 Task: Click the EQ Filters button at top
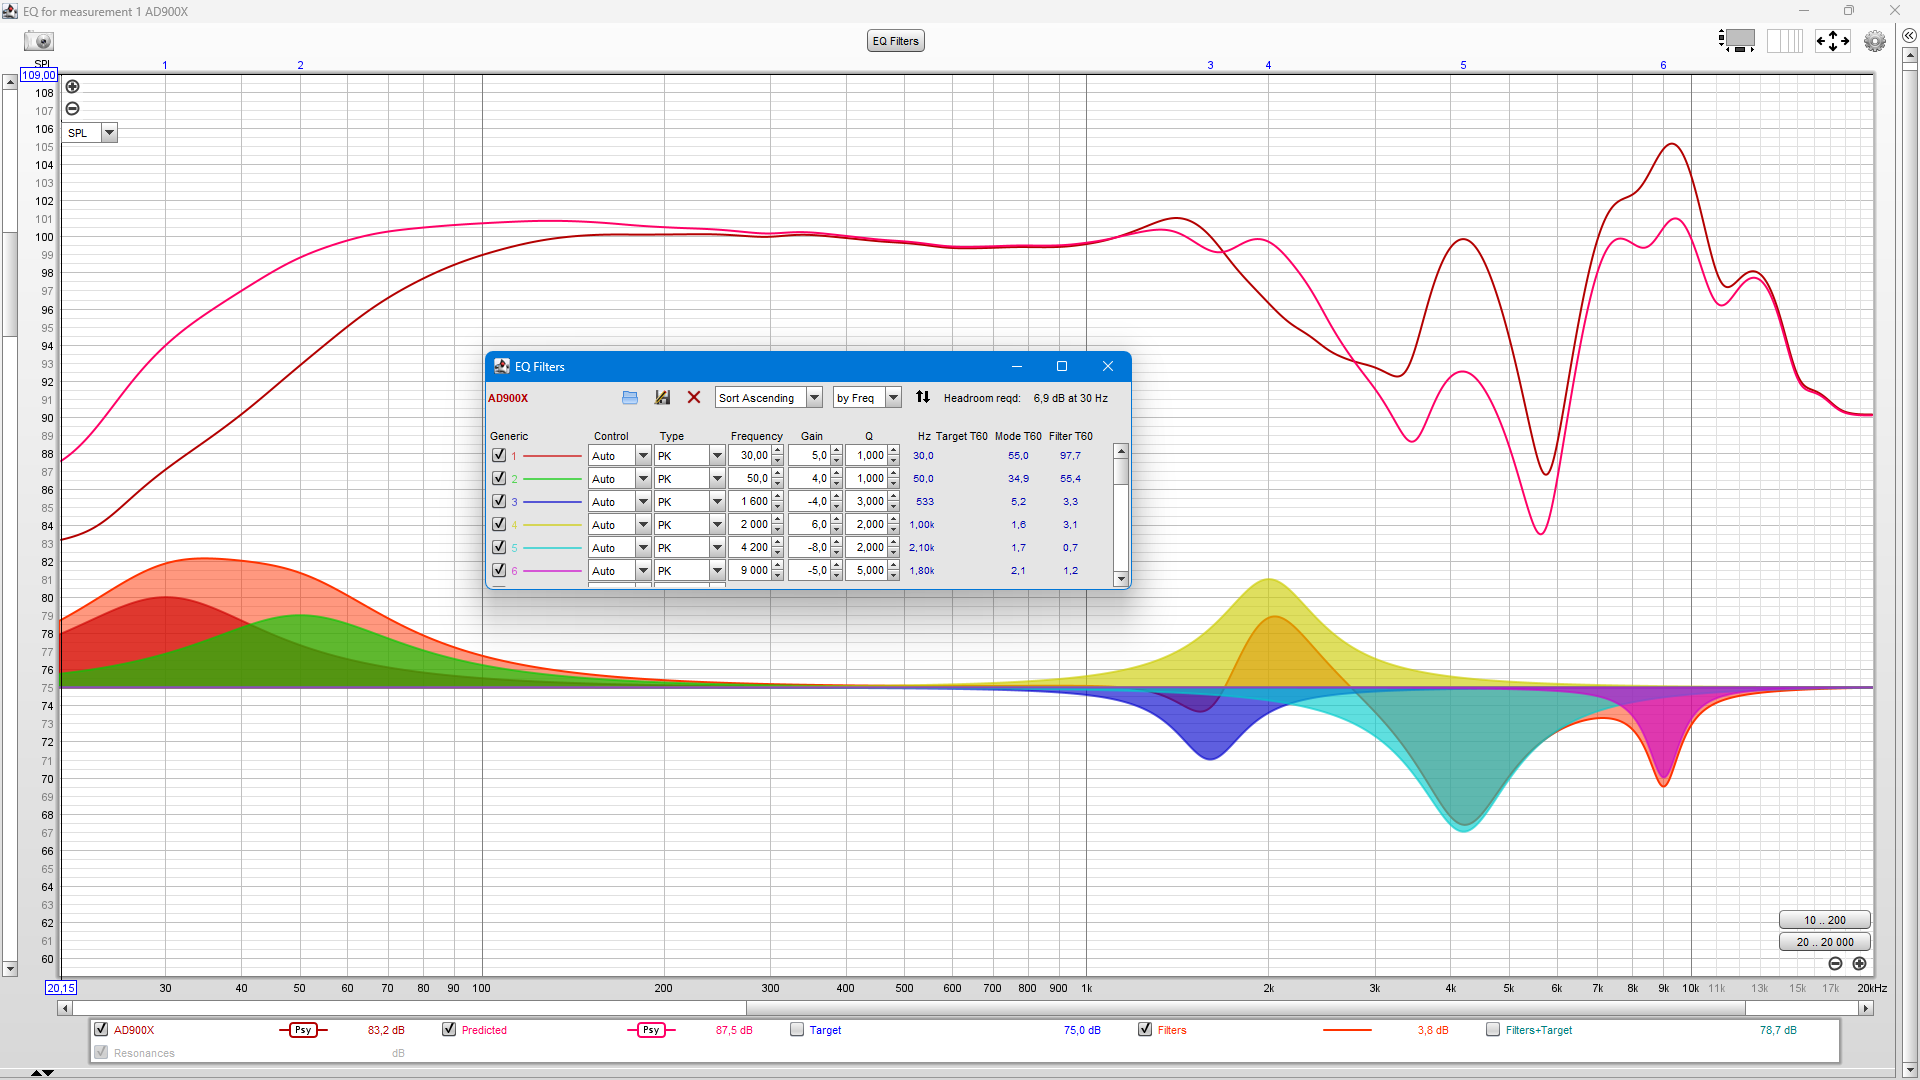click(895, 41)
